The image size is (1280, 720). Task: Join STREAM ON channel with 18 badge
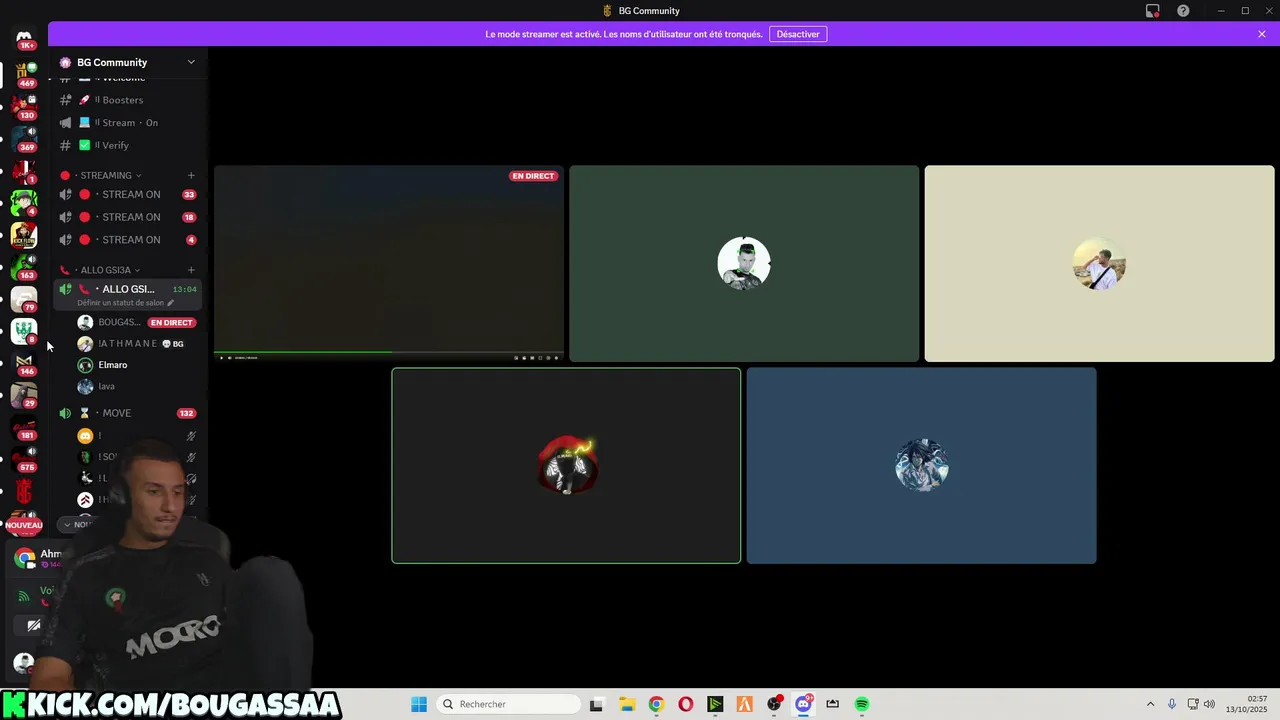pos(128,217)
